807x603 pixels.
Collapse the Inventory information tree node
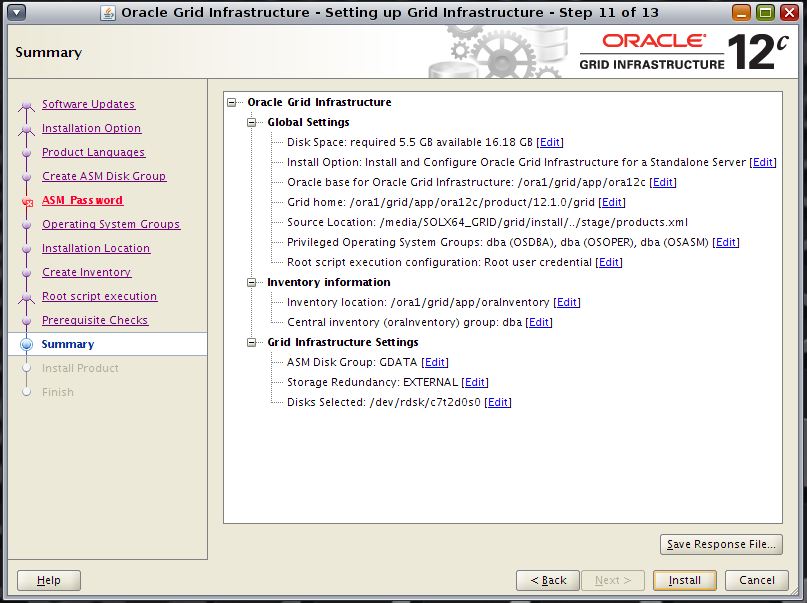pyautogui.click(x=252, y=282)
